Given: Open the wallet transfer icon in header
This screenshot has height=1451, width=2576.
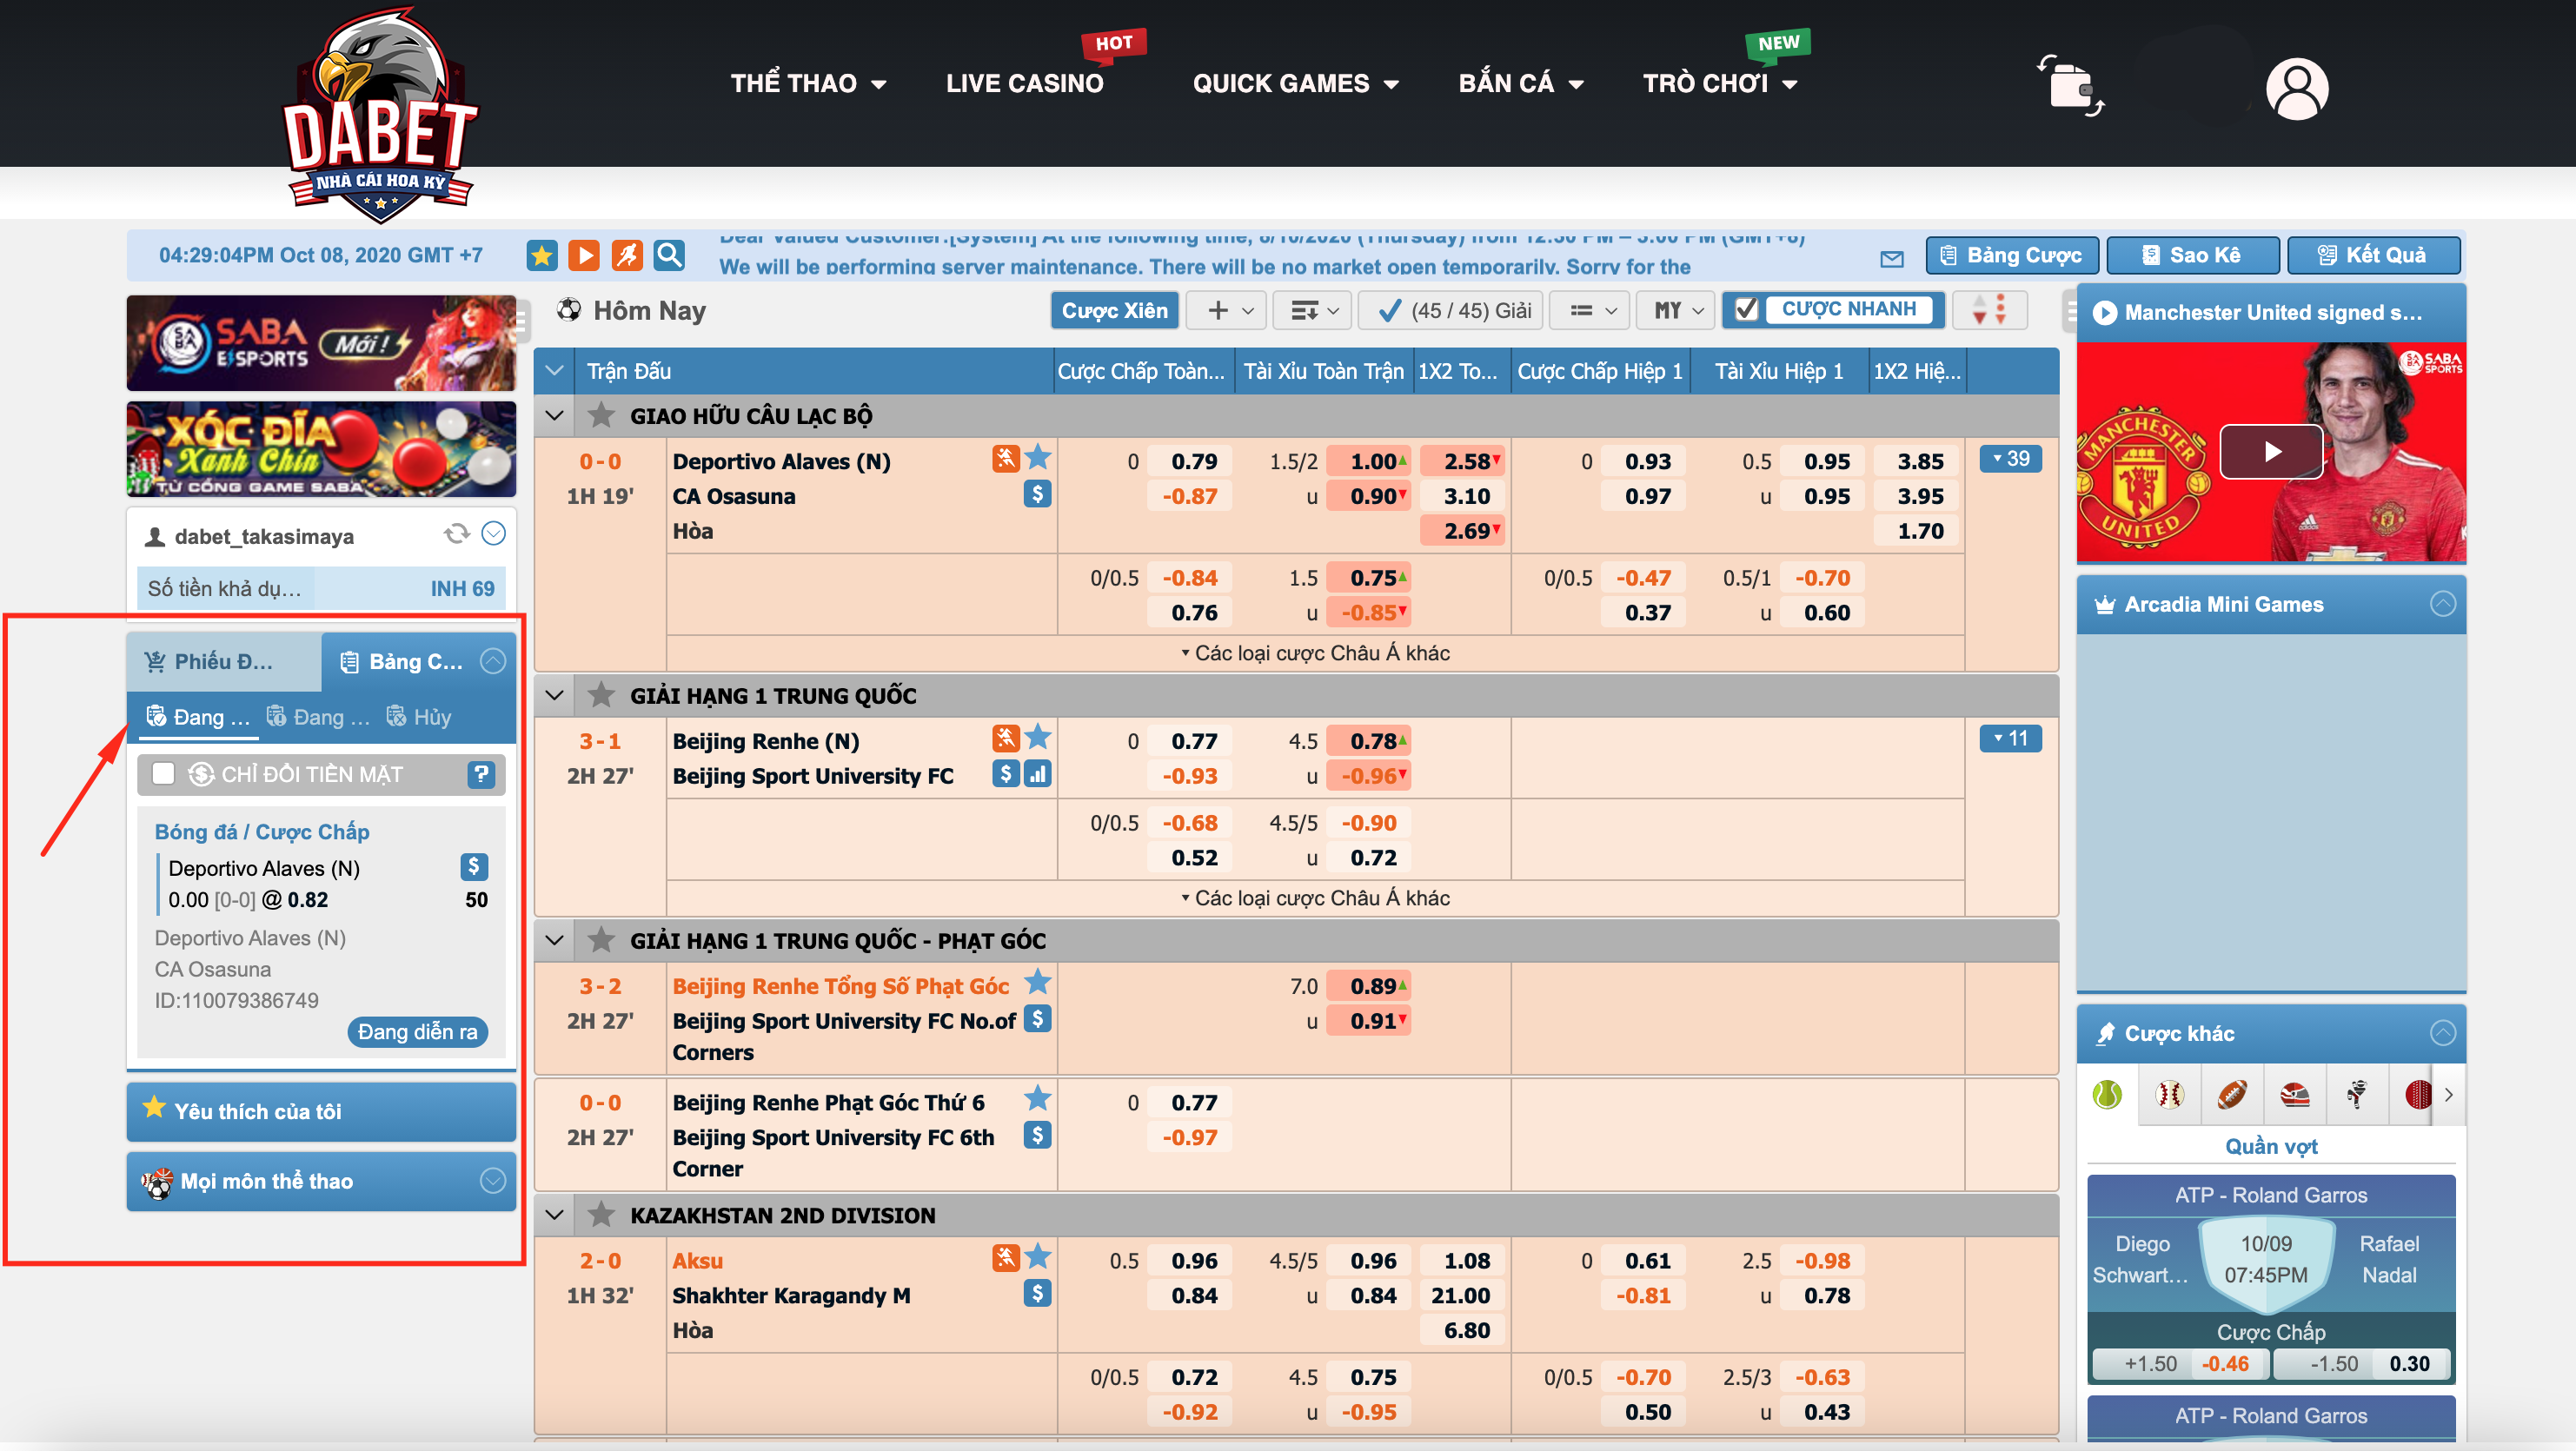Looking at the screenshot, I should (2071, 86).
